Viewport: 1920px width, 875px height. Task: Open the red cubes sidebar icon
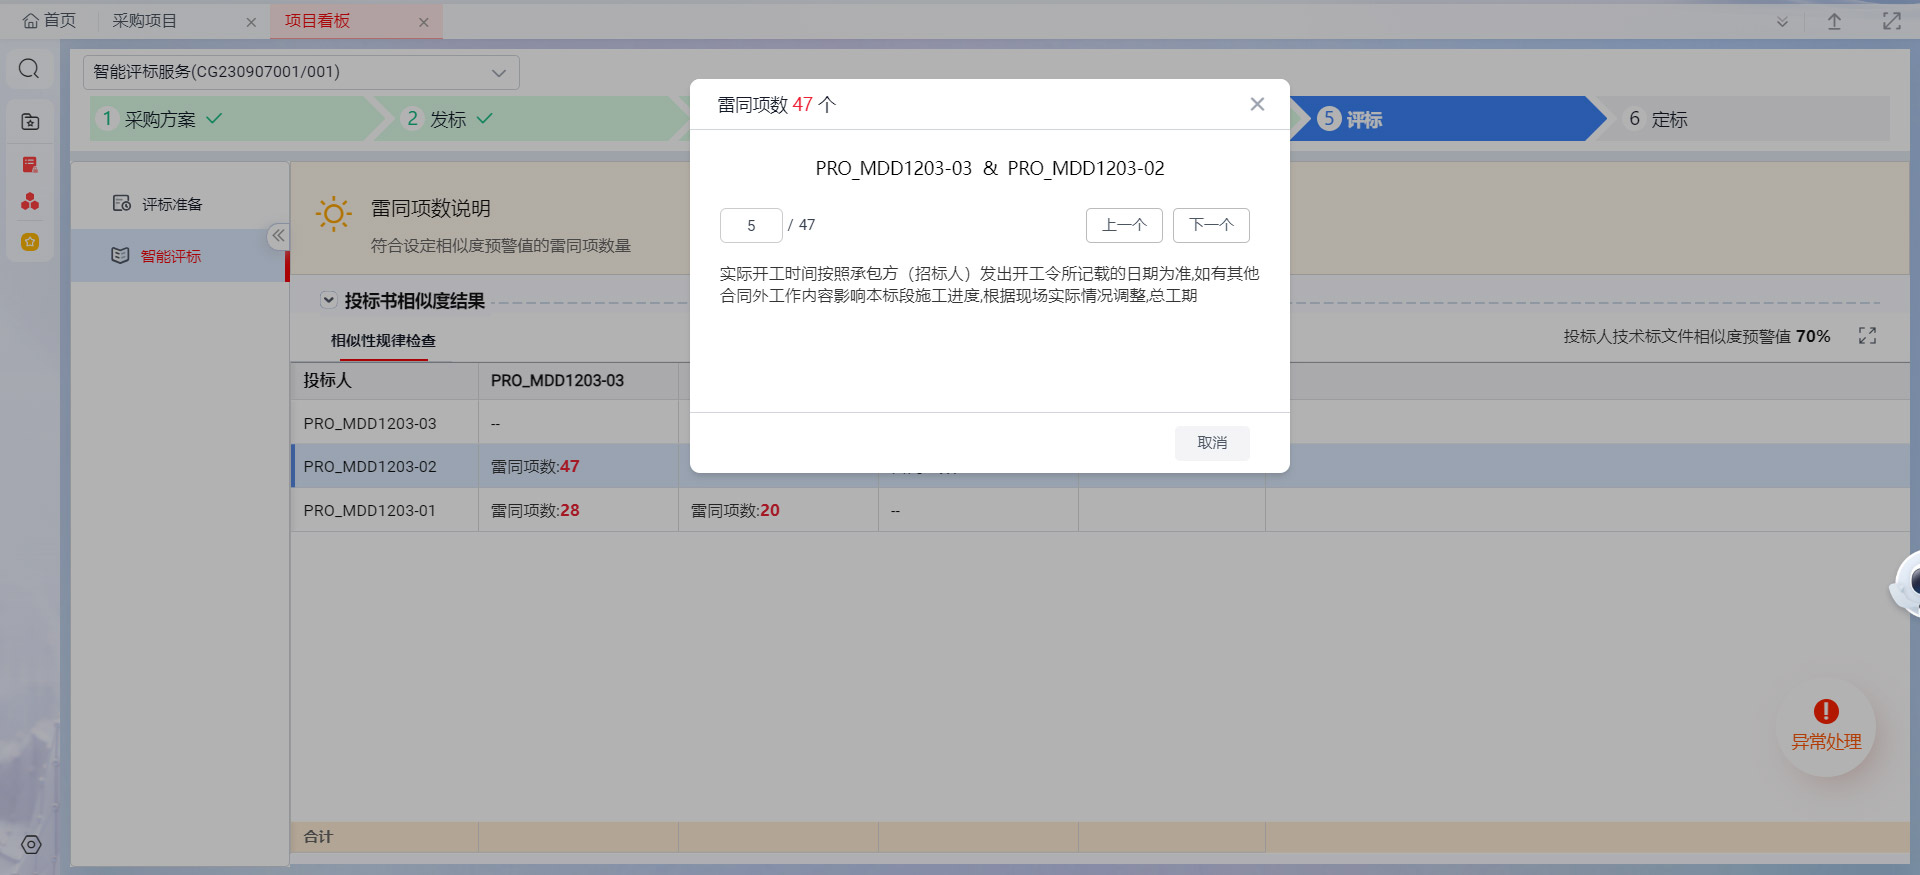30,202
